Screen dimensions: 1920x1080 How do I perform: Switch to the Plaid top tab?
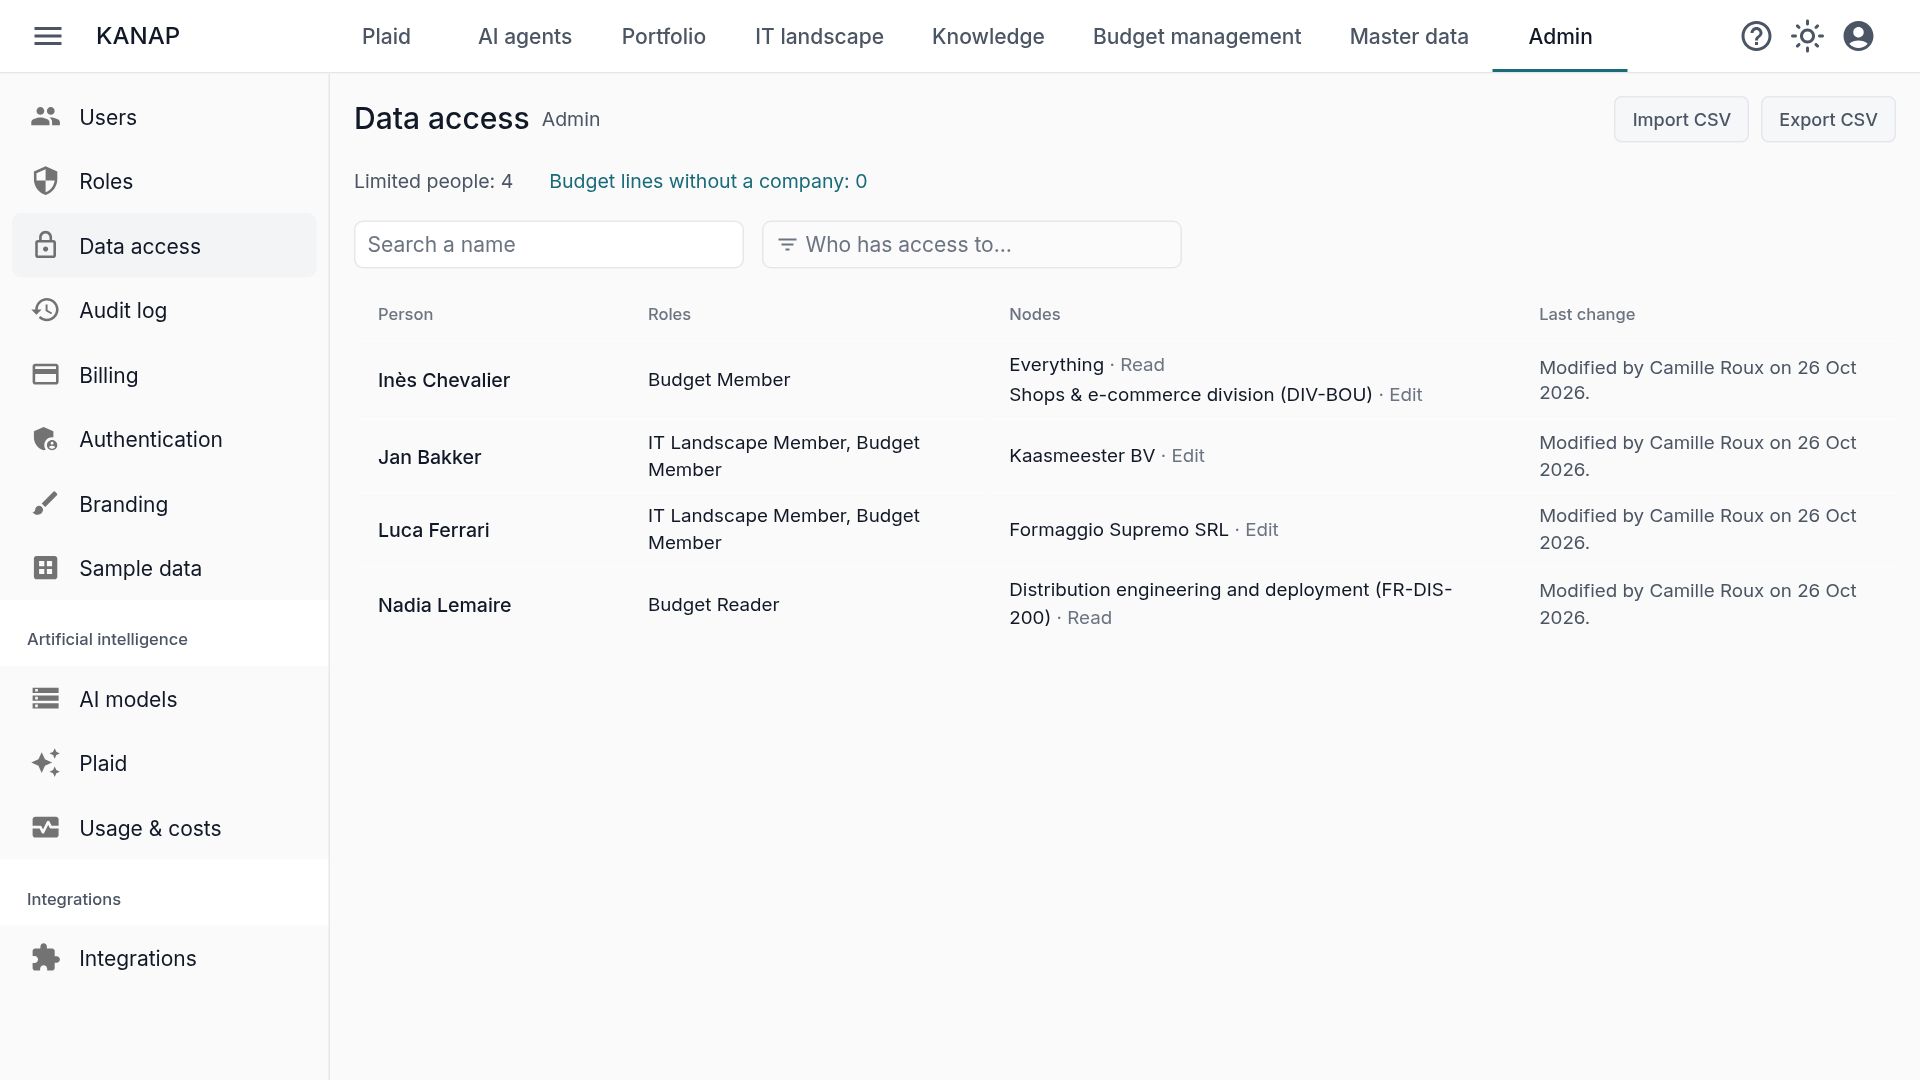point(386,36)
